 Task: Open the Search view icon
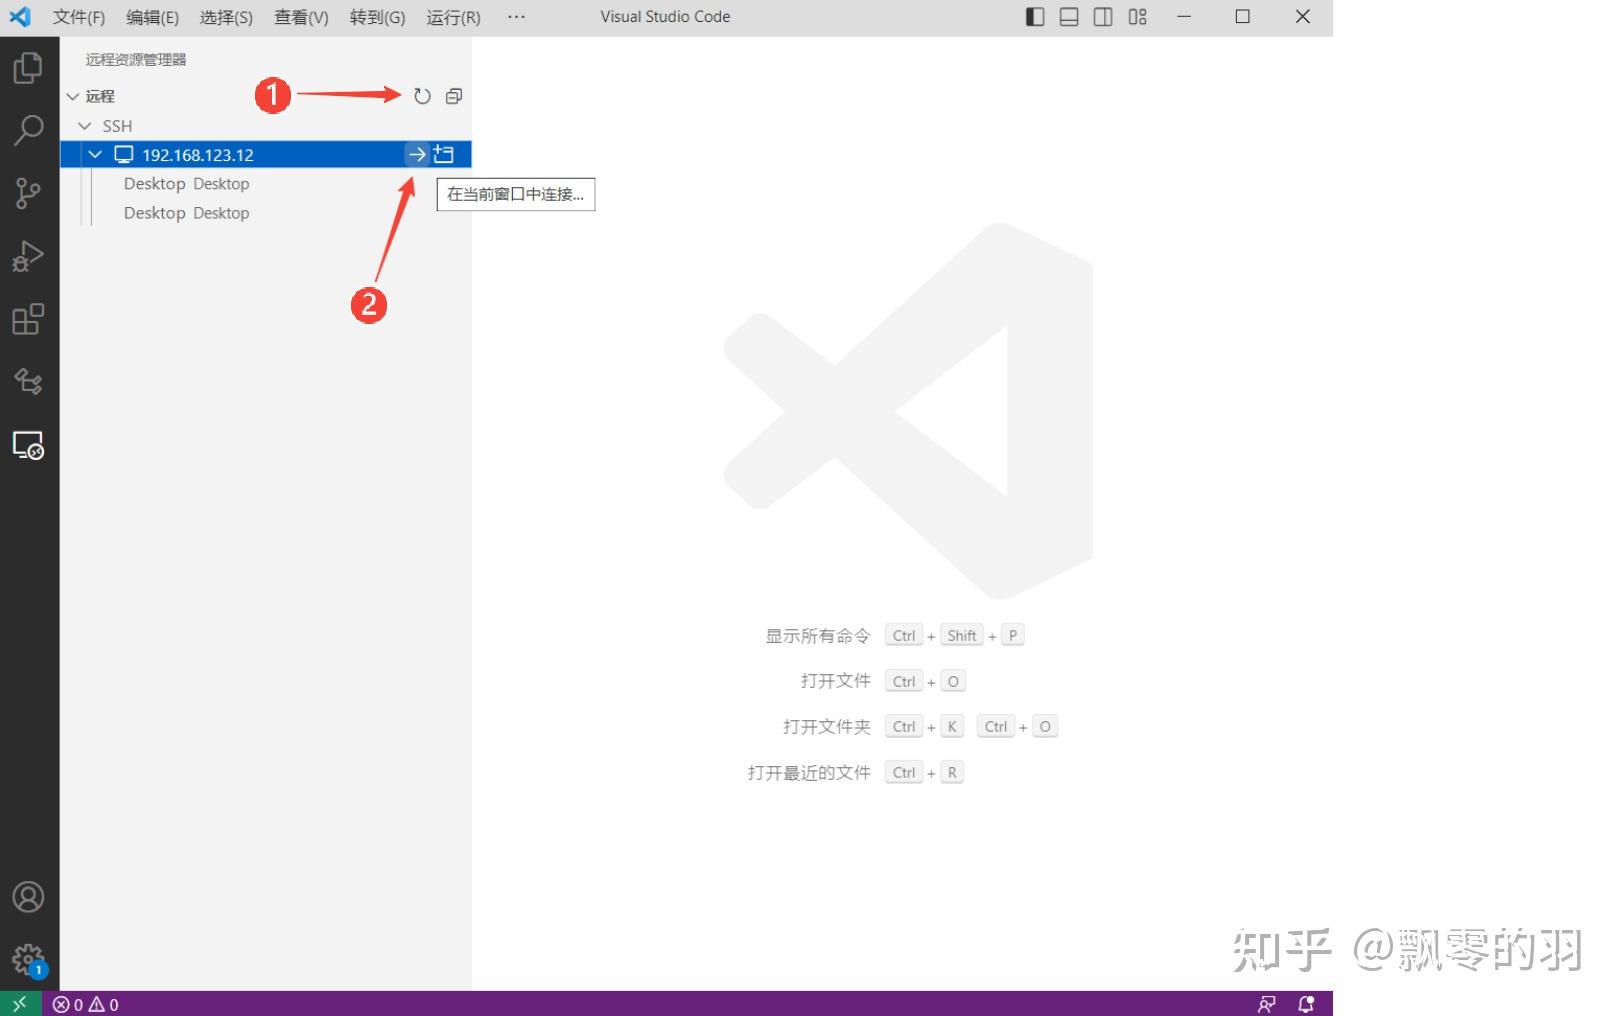pos(28,129)
